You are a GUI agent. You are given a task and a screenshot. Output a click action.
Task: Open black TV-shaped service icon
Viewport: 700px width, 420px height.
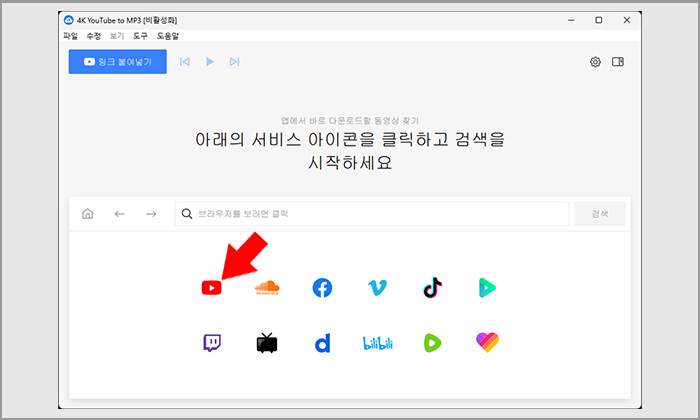pos(267,343)
